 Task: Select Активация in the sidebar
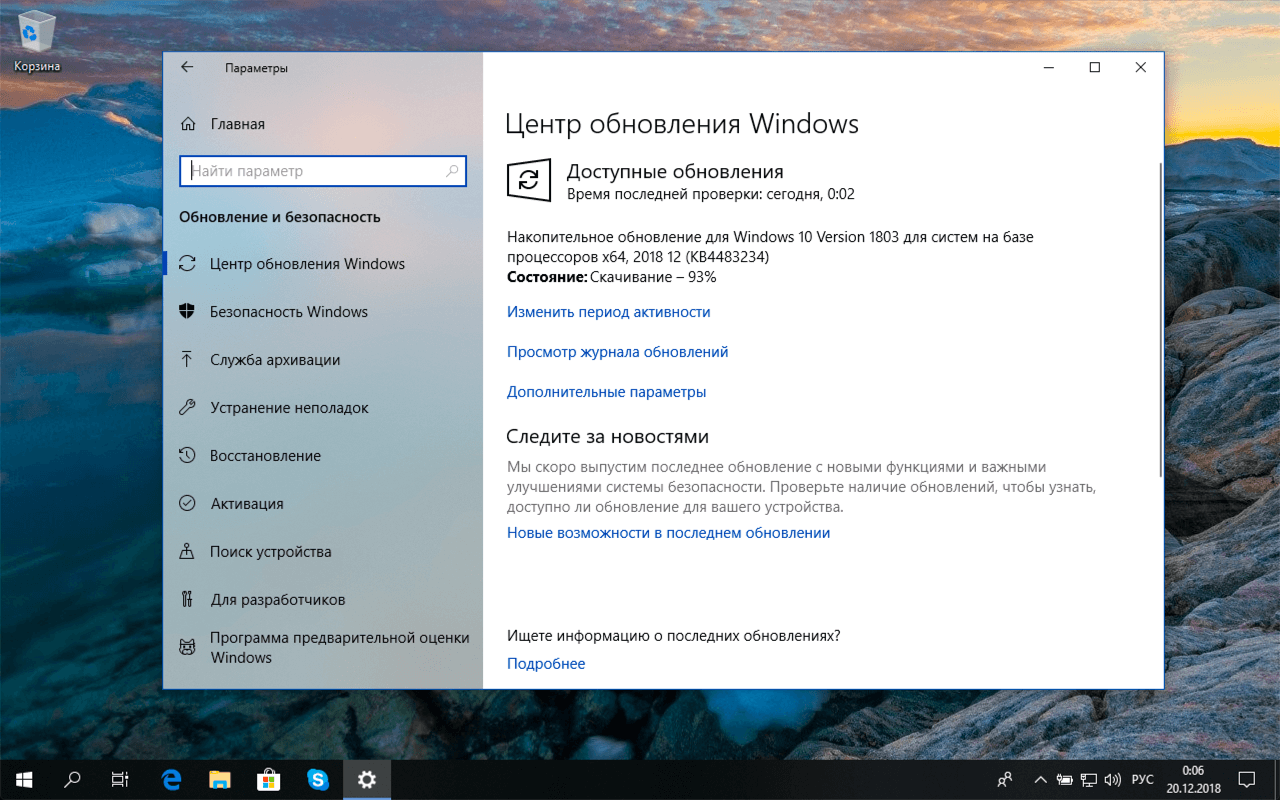point(245,503)
